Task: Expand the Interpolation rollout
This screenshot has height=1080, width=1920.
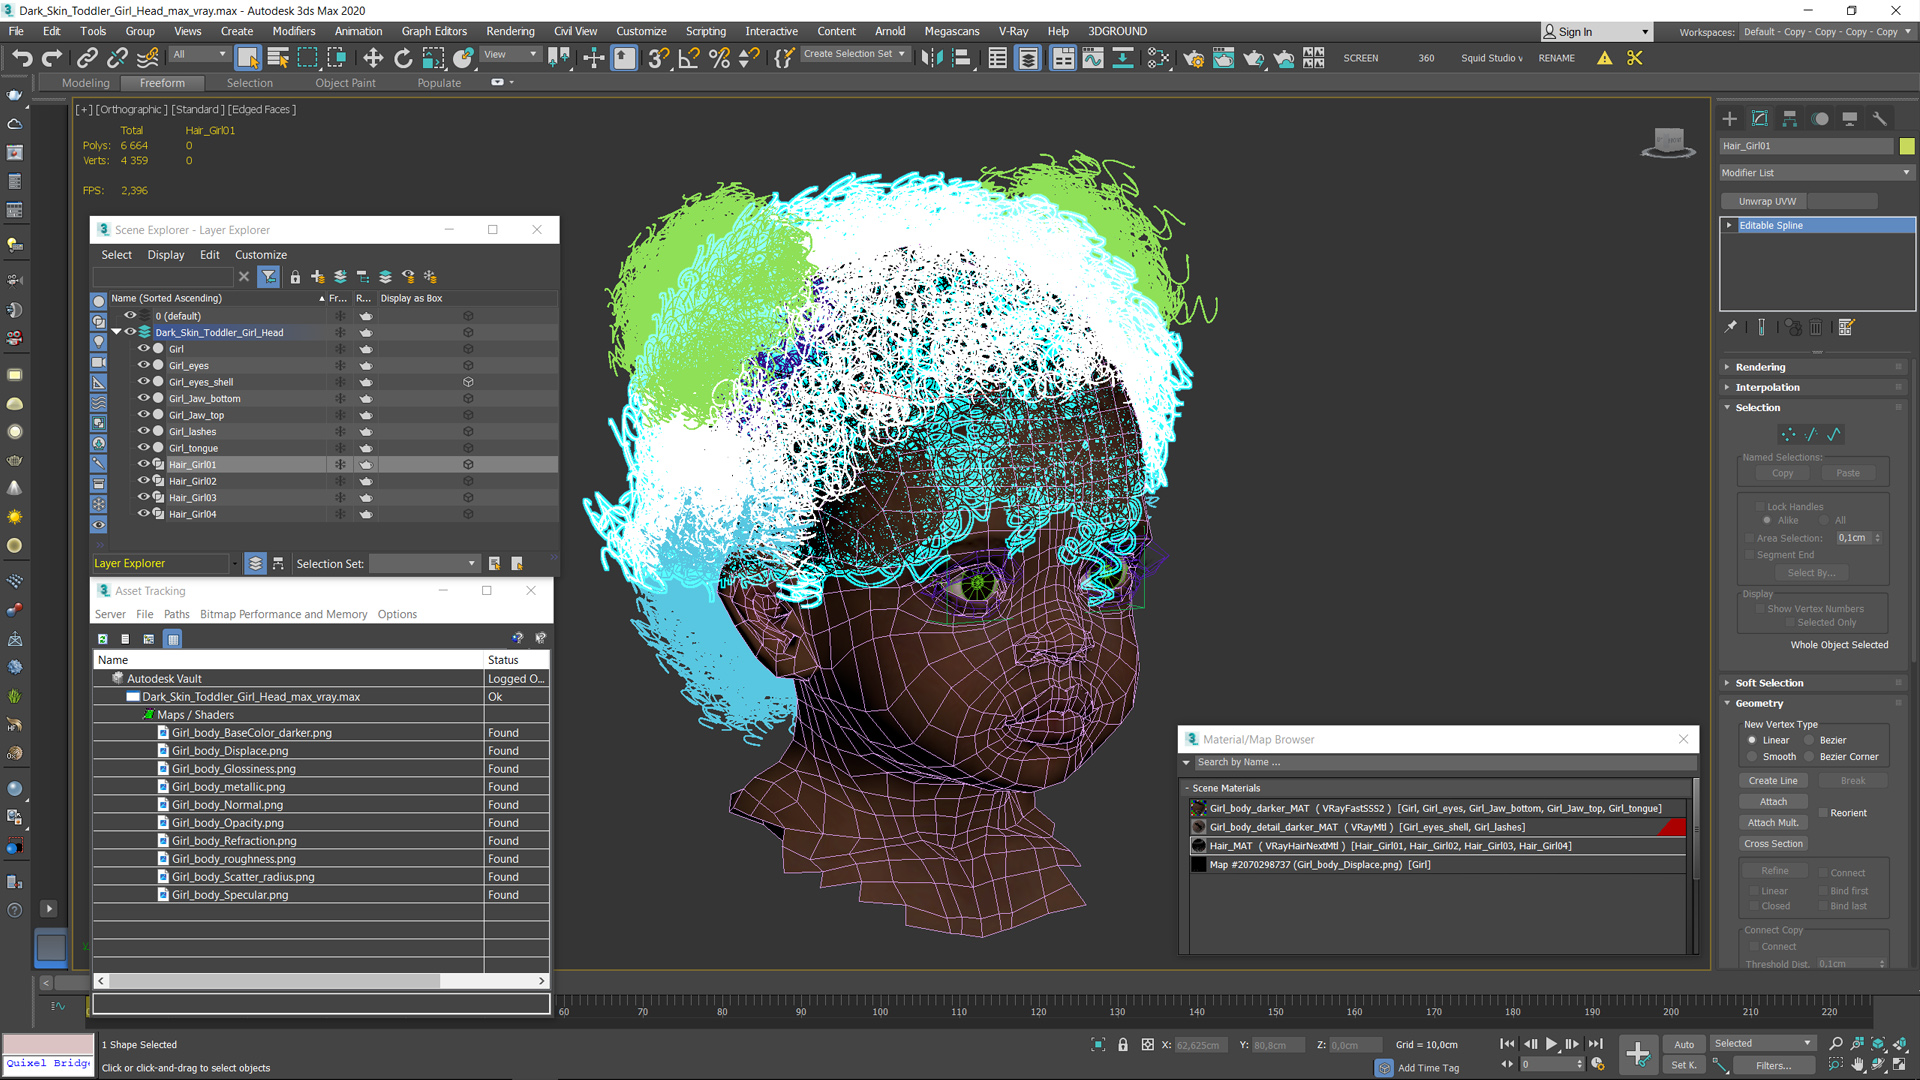Action: pyautogui.click(x=1767, y=388)
